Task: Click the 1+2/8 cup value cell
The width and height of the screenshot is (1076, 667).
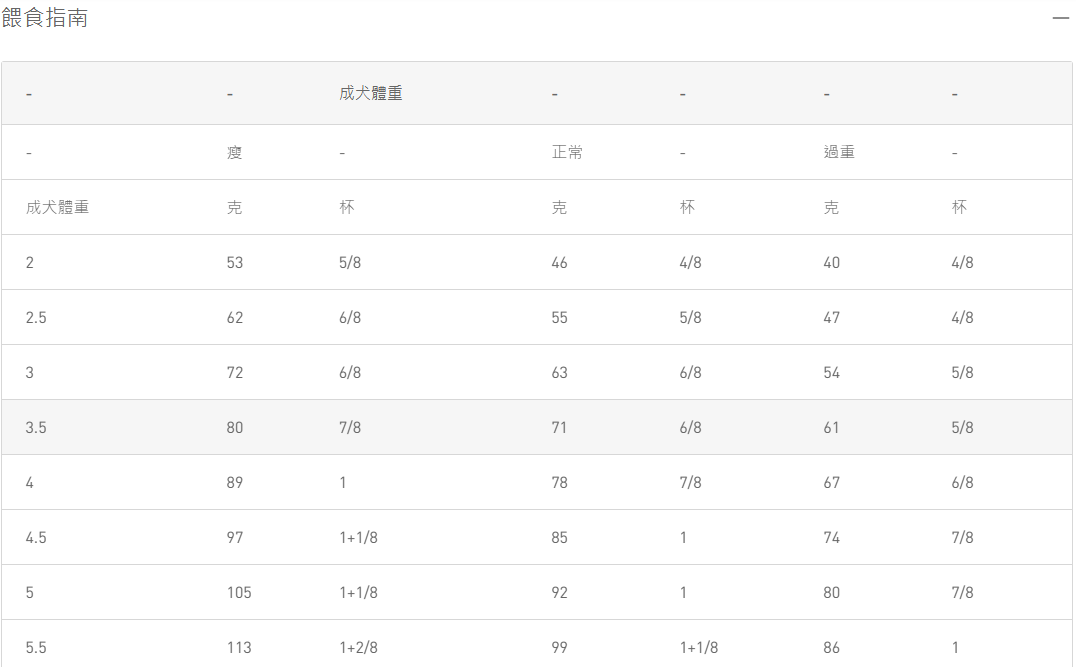Action: [358, 648]
